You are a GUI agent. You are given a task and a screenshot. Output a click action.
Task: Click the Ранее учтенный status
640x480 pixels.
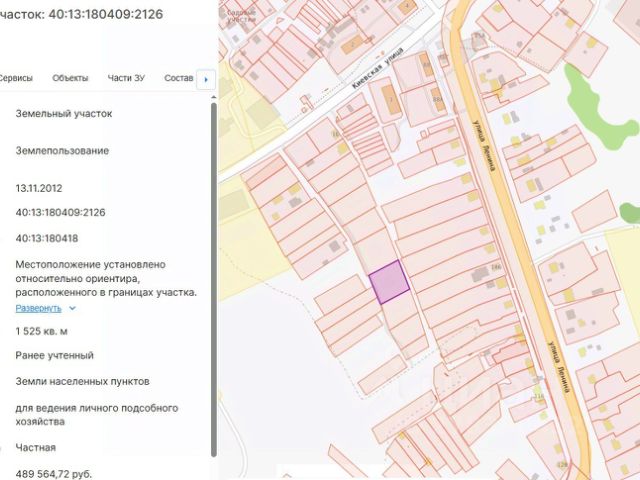[x=54, y=356]
